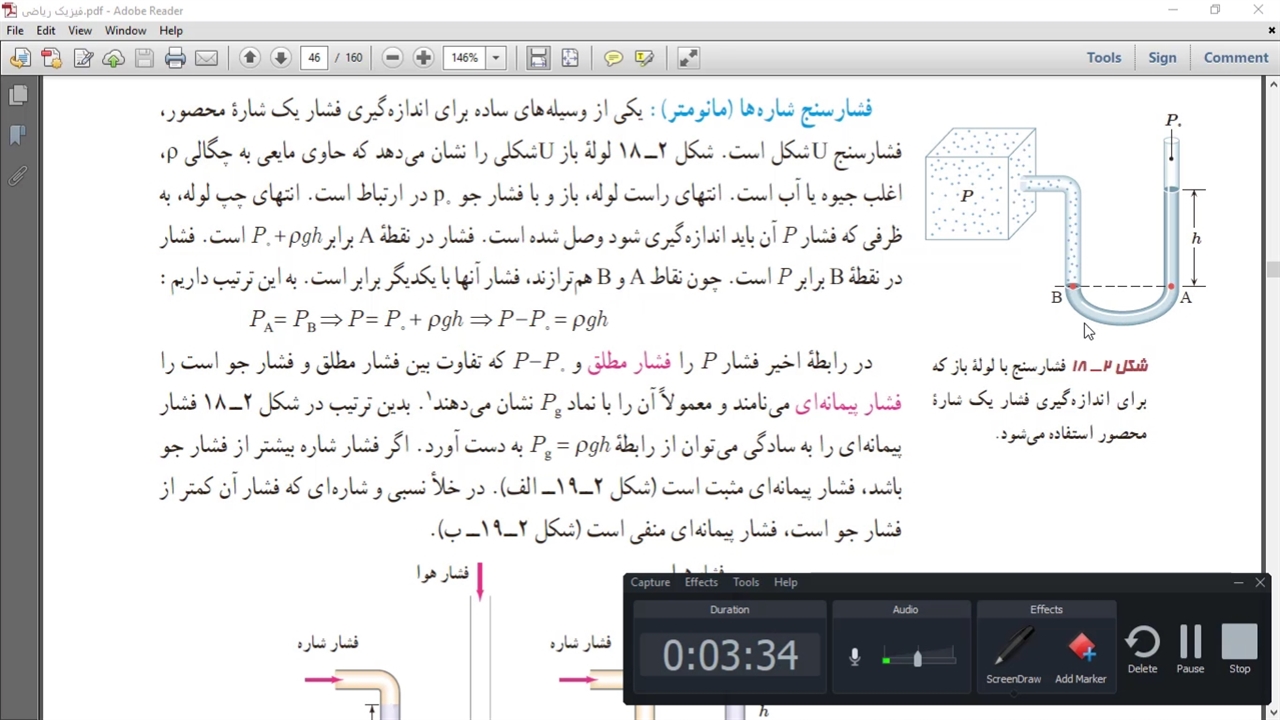Viewport: 1280px width, 720px height.
Task: Go to next page with down arrow
Action: coord(281,58)
